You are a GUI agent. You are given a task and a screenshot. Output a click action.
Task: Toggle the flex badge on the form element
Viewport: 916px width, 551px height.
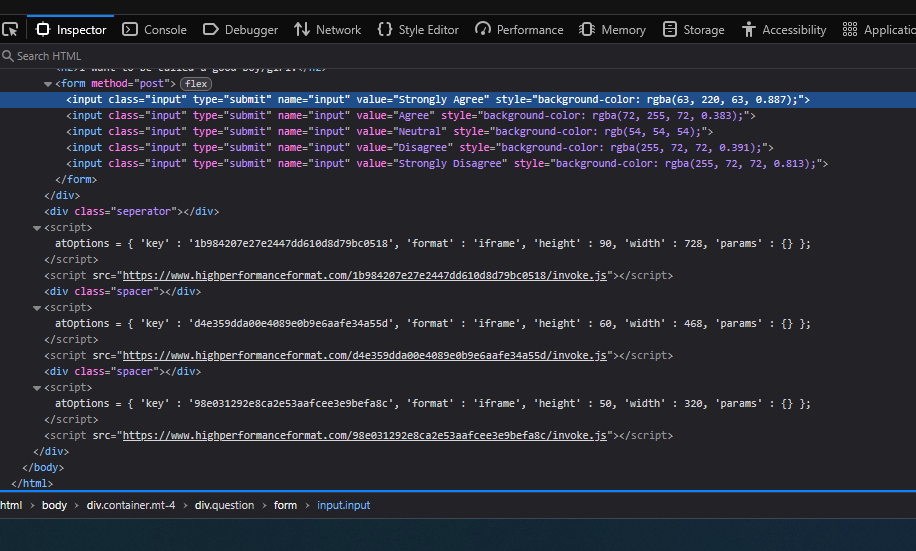195,84
